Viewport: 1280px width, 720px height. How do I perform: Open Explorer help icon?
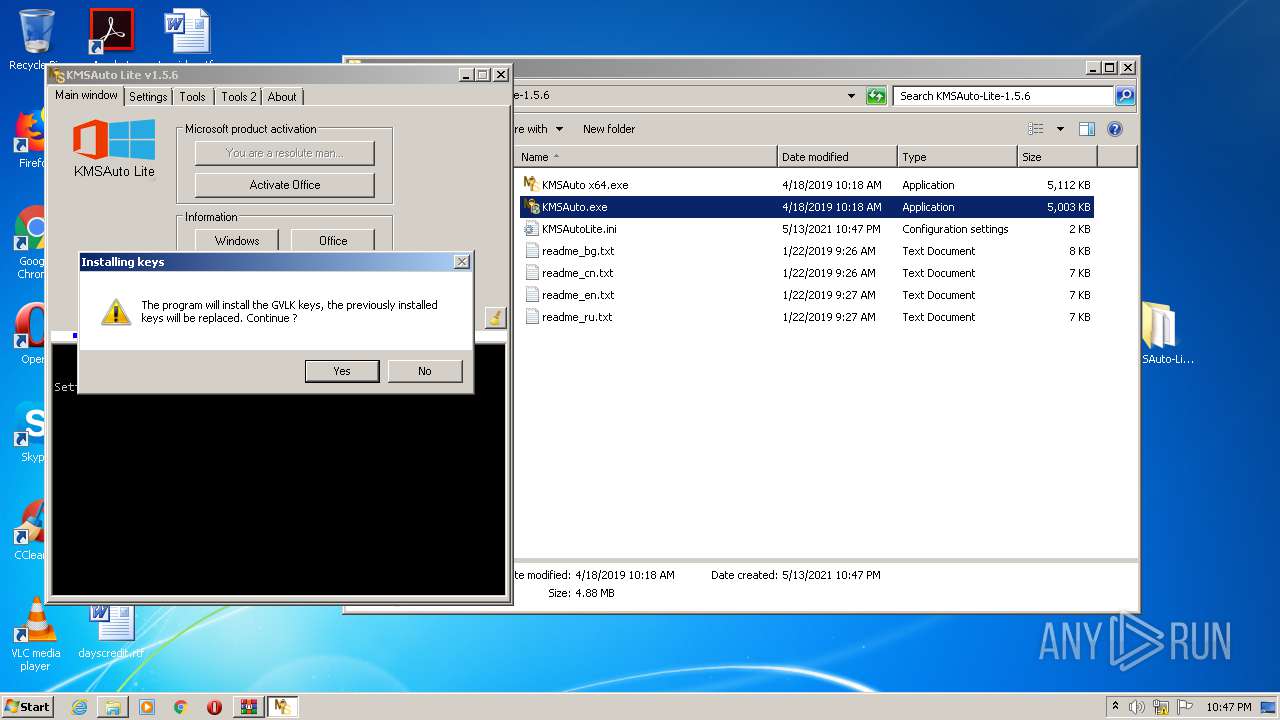[x=1115, y=129]
